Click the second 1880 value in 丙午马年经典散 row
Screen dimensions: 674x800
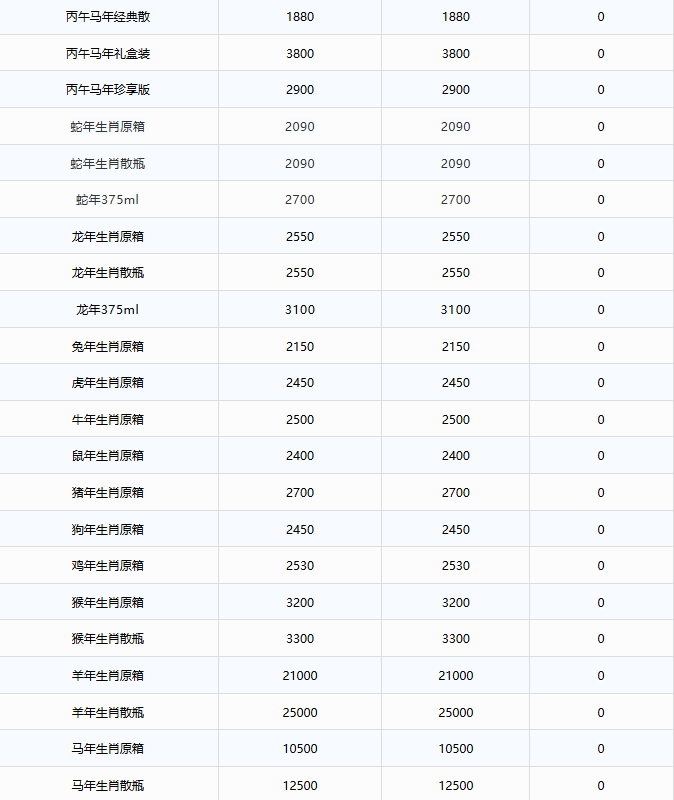[x=456, y=17]
